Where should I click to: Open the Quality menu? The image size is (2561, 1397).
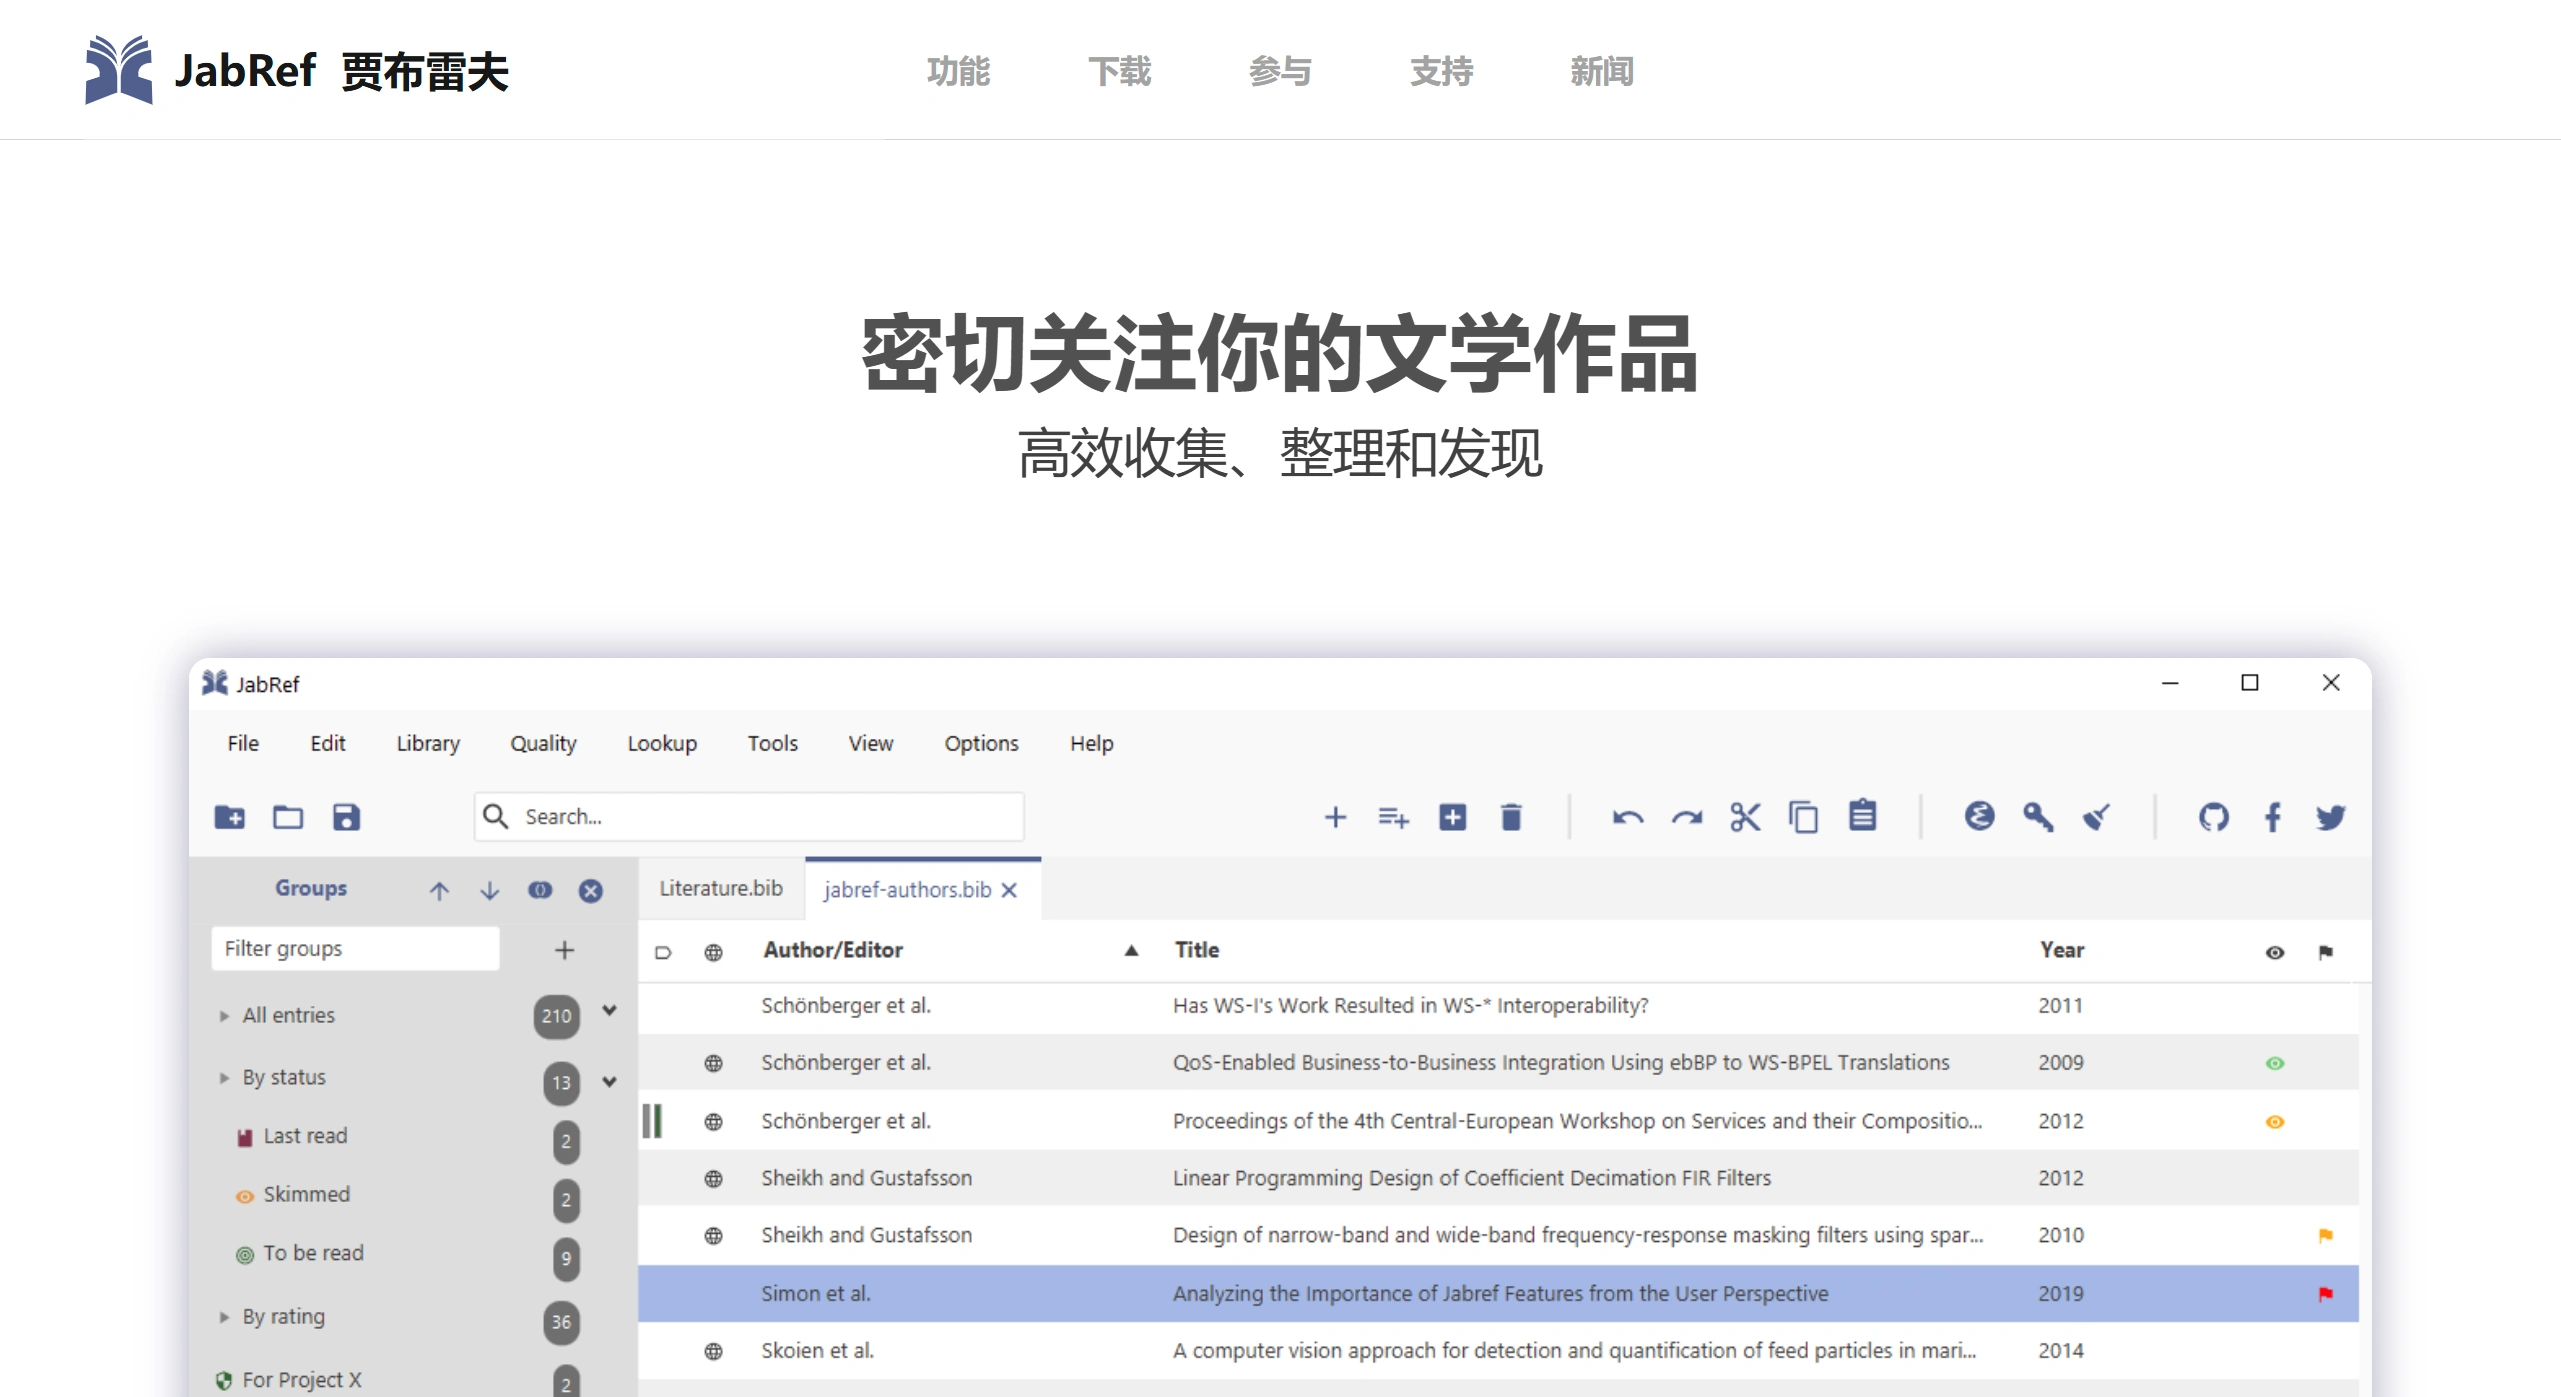(543, 743)
